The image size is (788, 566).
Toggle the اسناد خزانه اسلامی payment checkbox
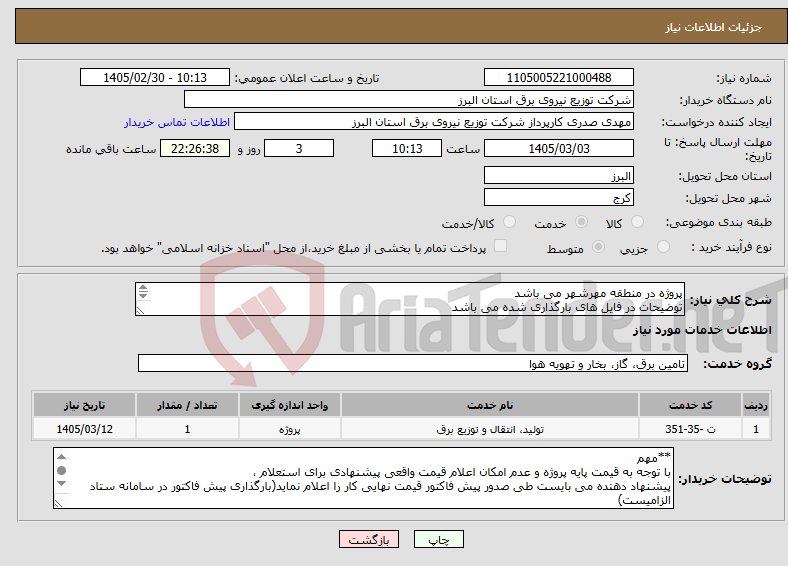pos(501,245)
